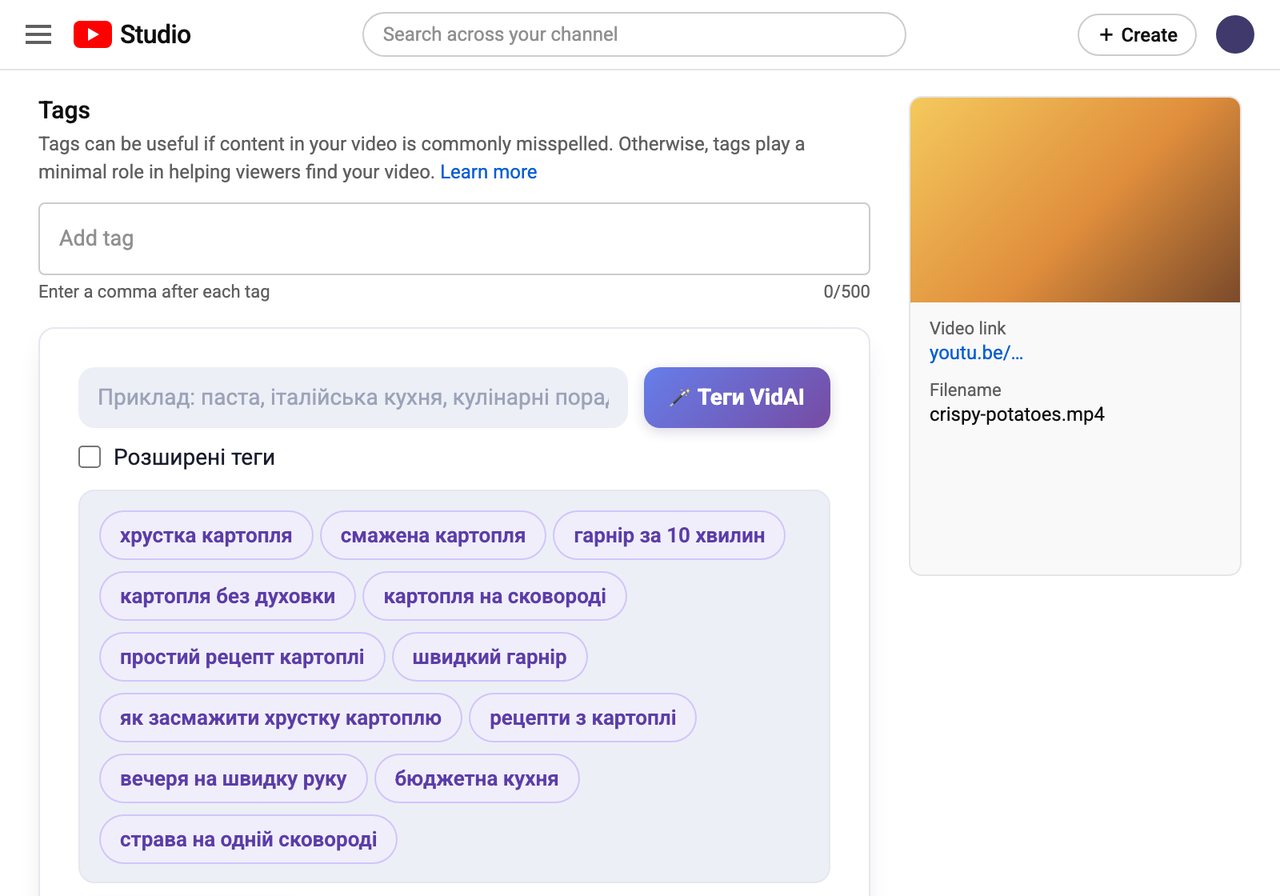The height and width of the screenshot is (896, 1280).
Task: Choose the вечеря на швидку руку tag
Action: point(233,779)
